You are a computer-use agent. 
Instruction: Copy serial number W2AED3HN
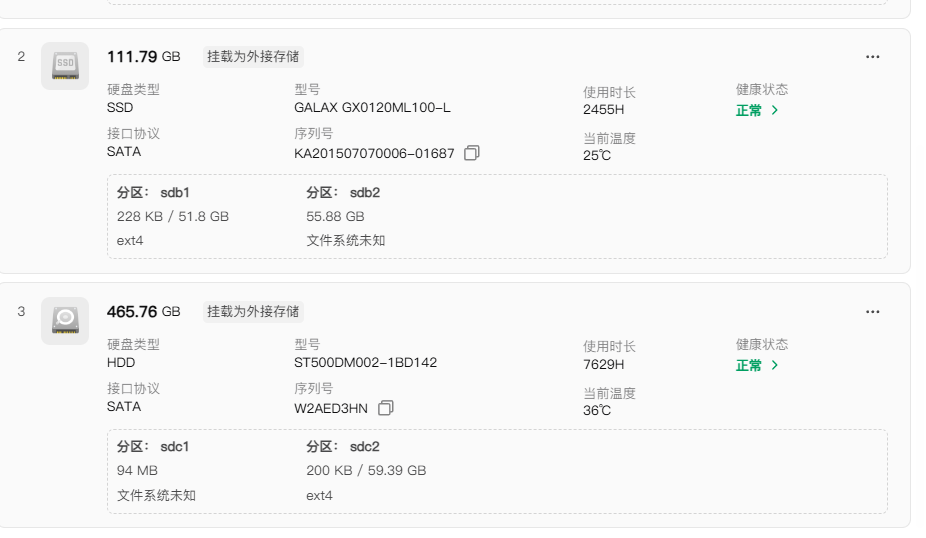point(386,408)
